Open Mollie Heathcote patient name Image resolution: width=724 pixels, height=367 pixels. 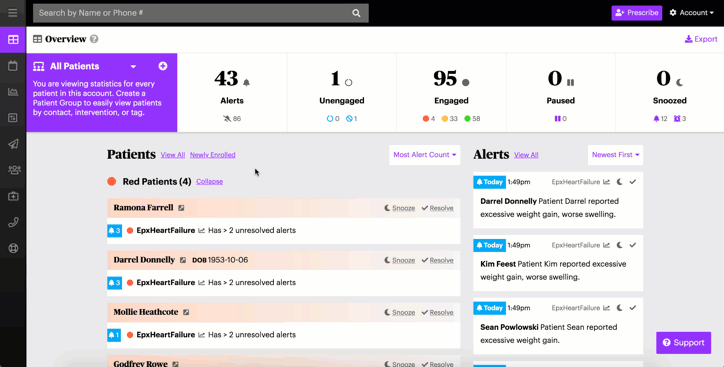[145, 312]
